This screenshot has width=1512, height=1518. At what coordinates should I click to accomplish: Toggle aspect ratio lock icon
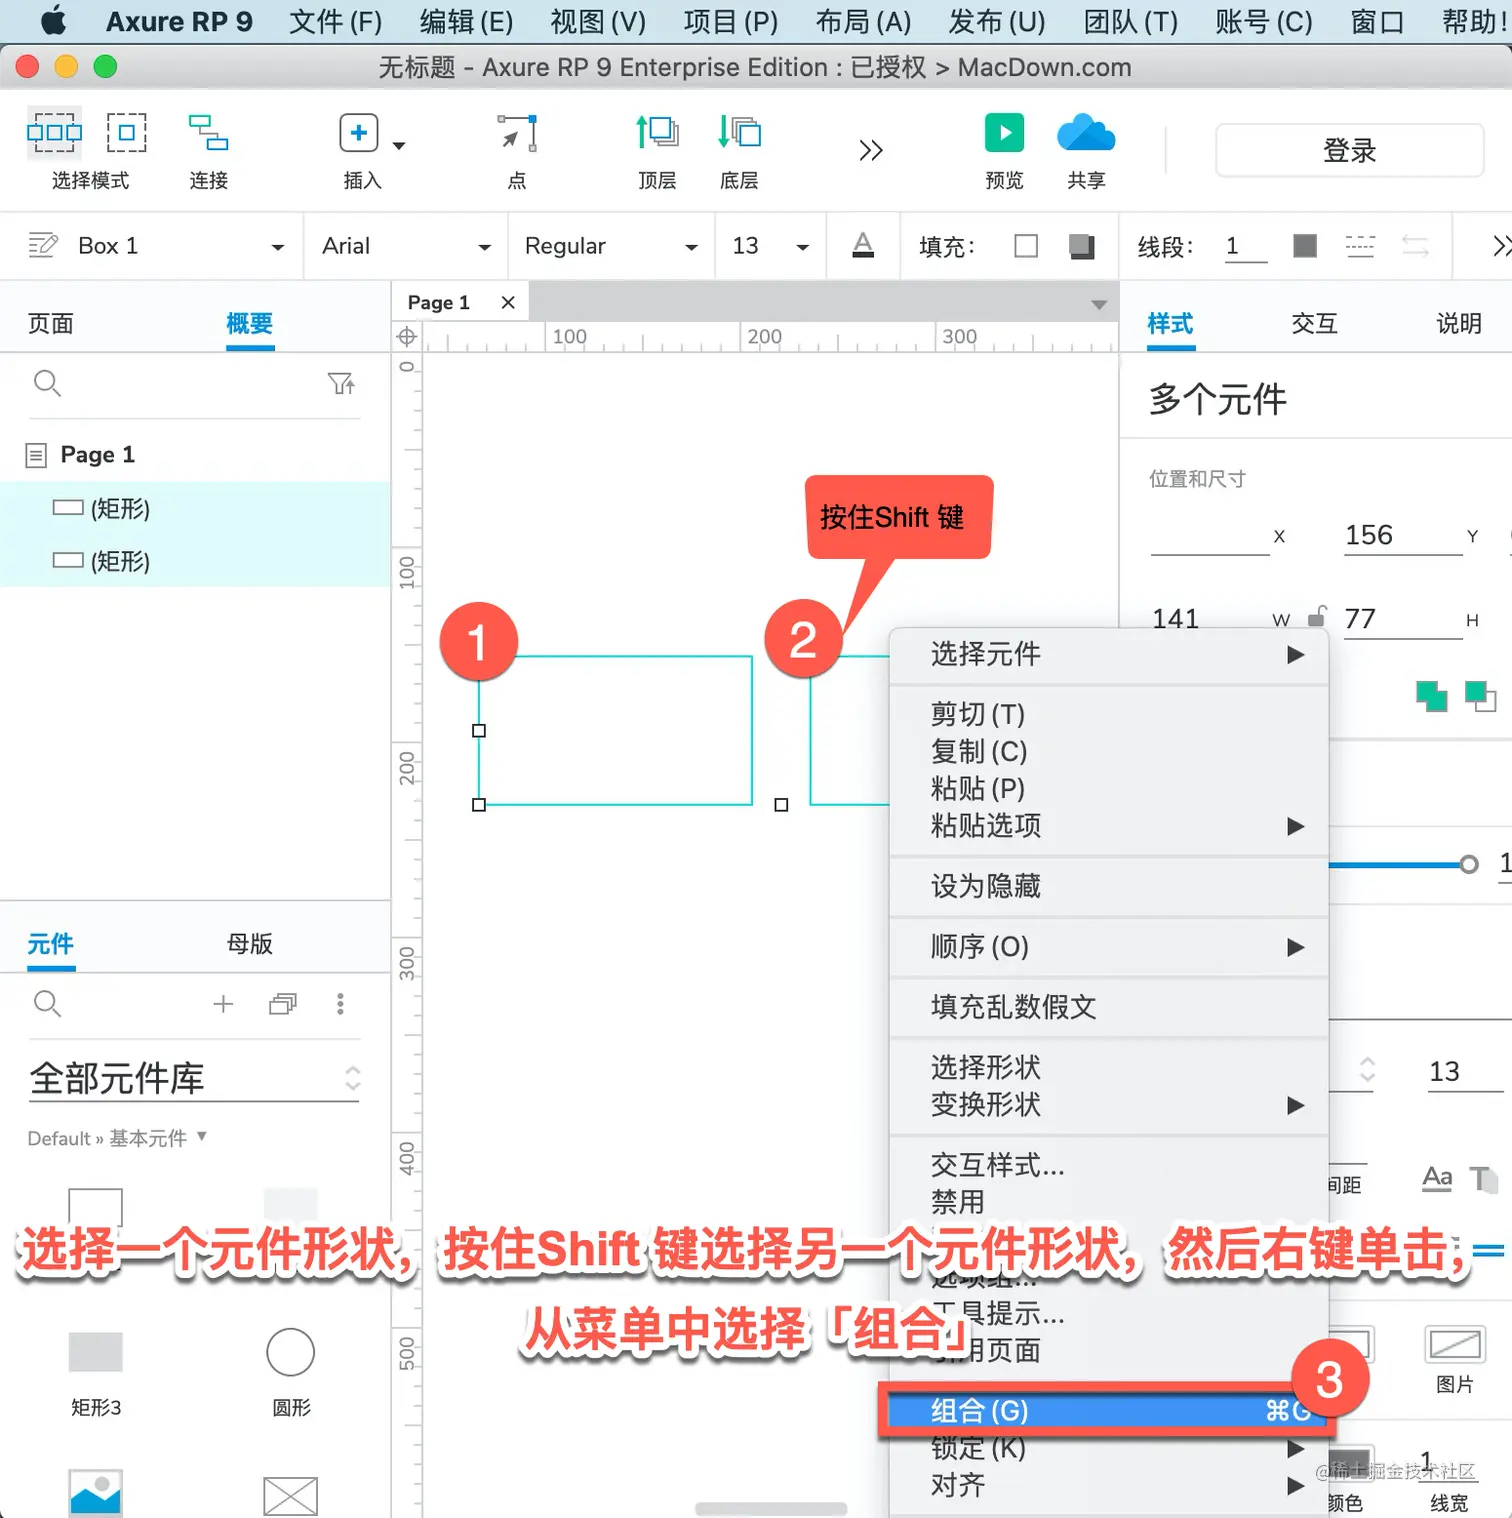[1317, 616]
